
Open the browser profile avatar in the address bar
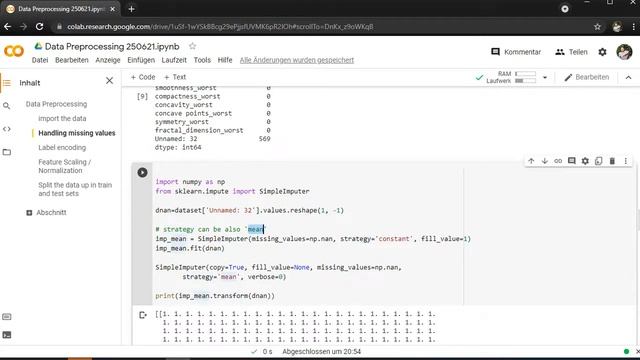click(x=617, y=27)
